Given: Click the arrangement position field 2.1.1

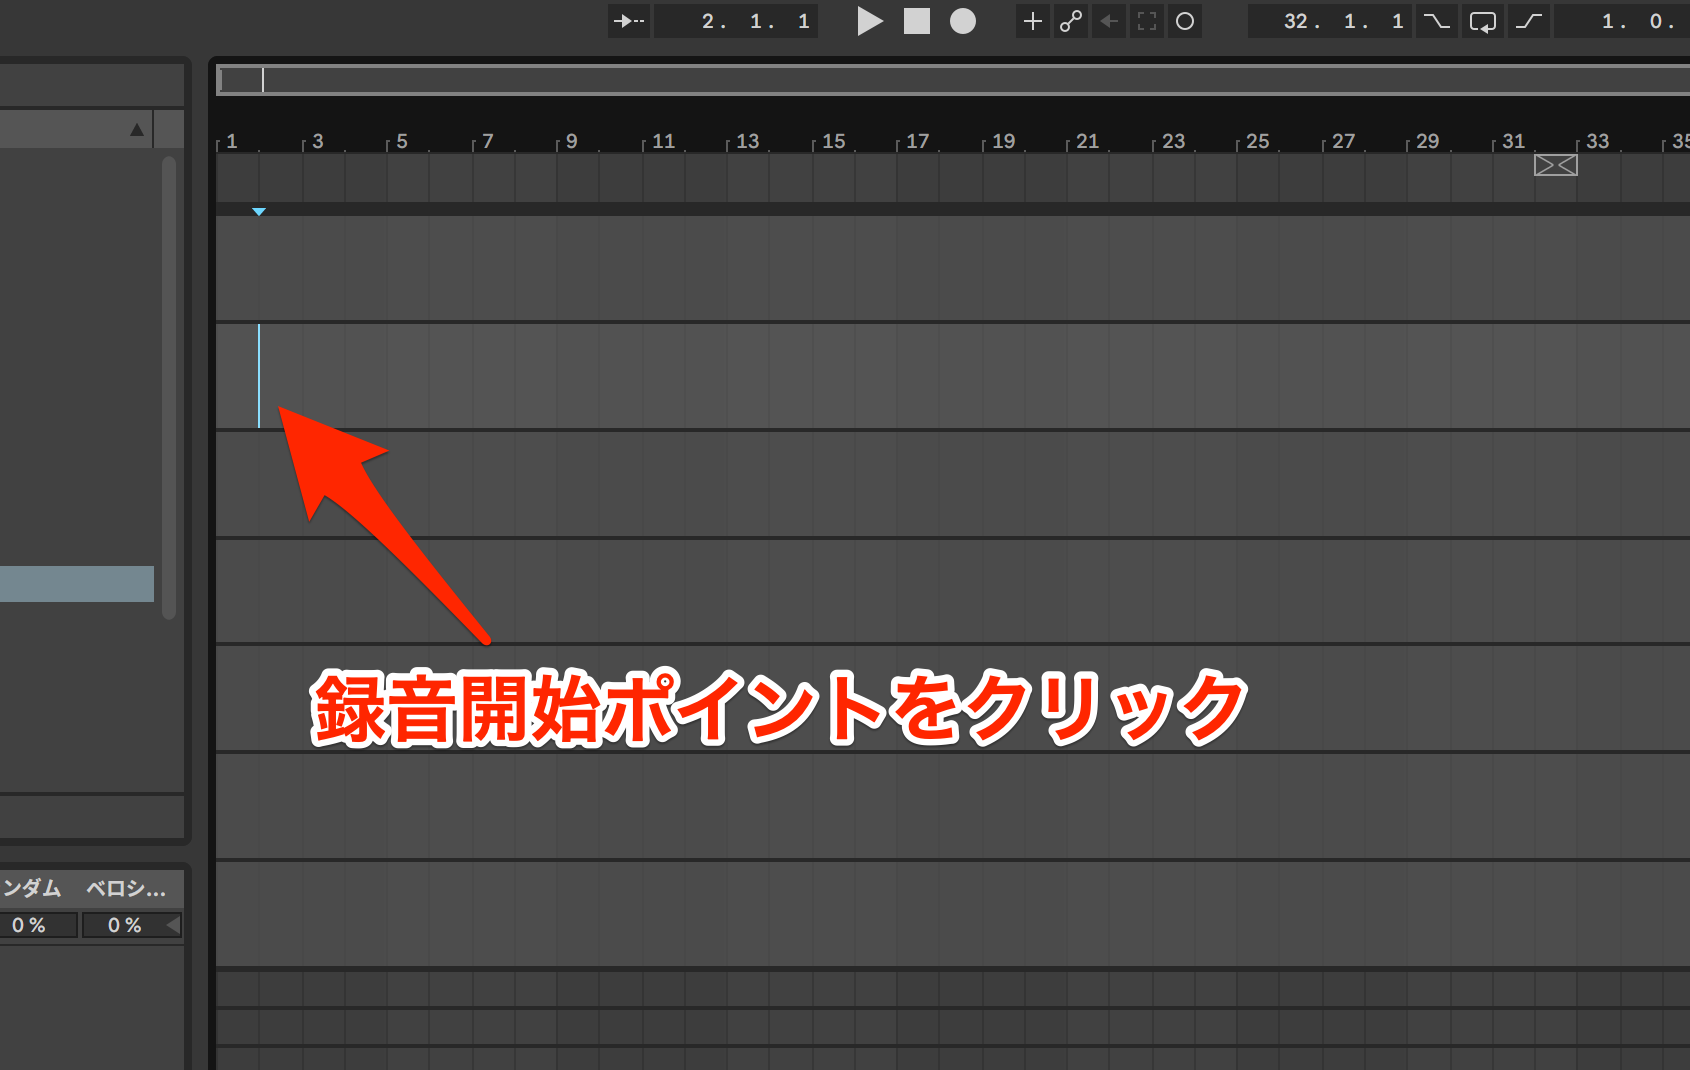Looking at the screenshot, I should (x=736, y=21).
